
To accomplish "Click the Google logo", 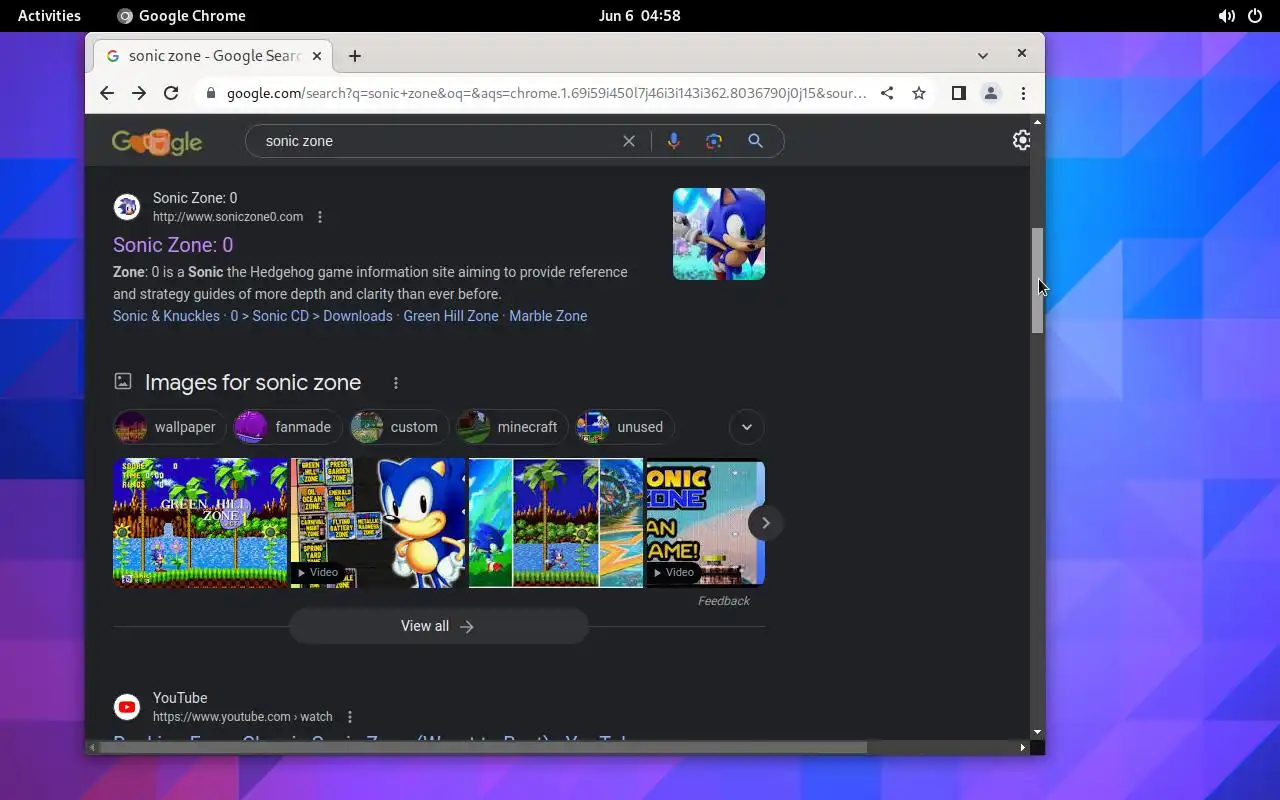I will click(157, 142).
